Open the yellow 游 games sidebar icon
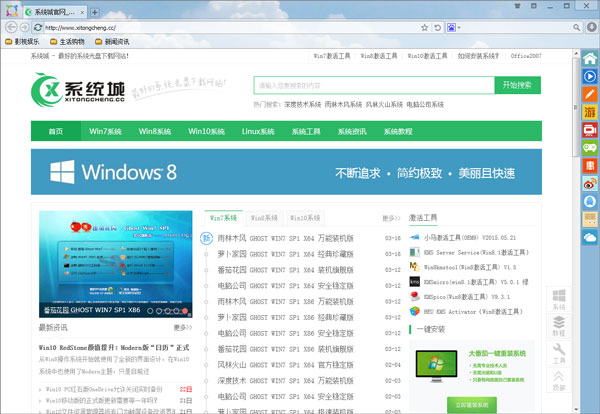The width and height of the screenshot is (600, 414). tap(590, 112)
